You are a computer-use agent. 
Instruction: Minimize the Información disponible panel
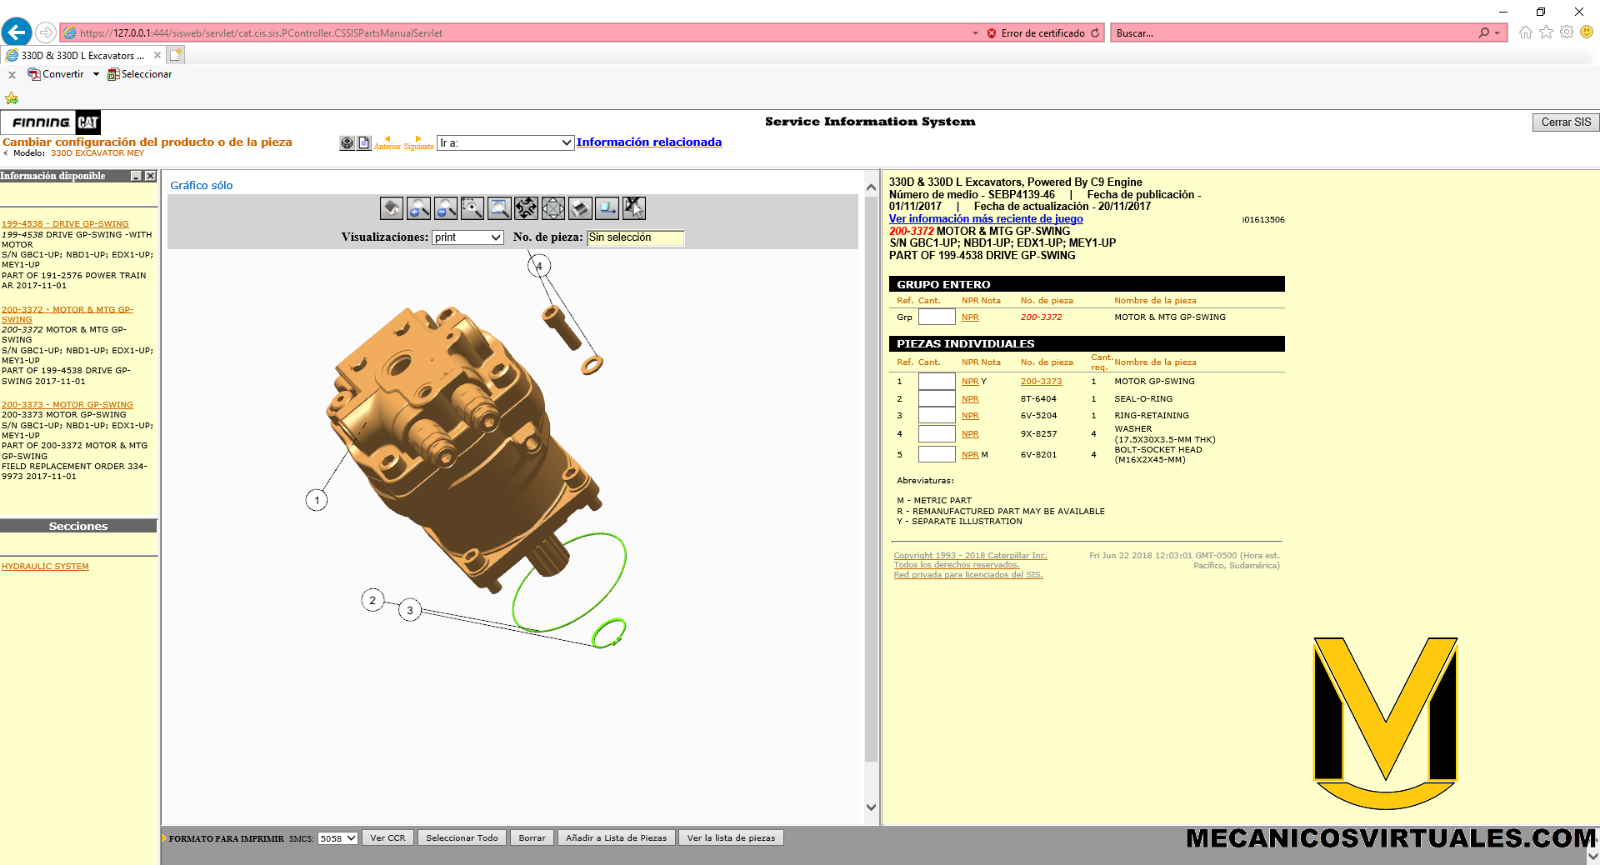(137, 176)
